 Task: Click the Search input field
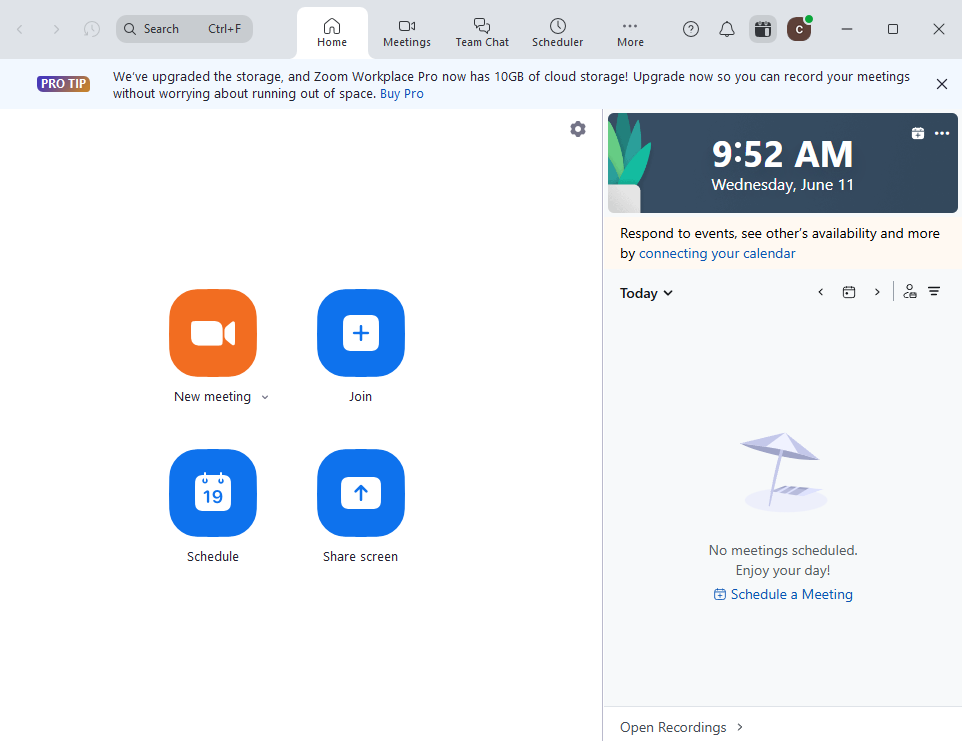point(185,29)
